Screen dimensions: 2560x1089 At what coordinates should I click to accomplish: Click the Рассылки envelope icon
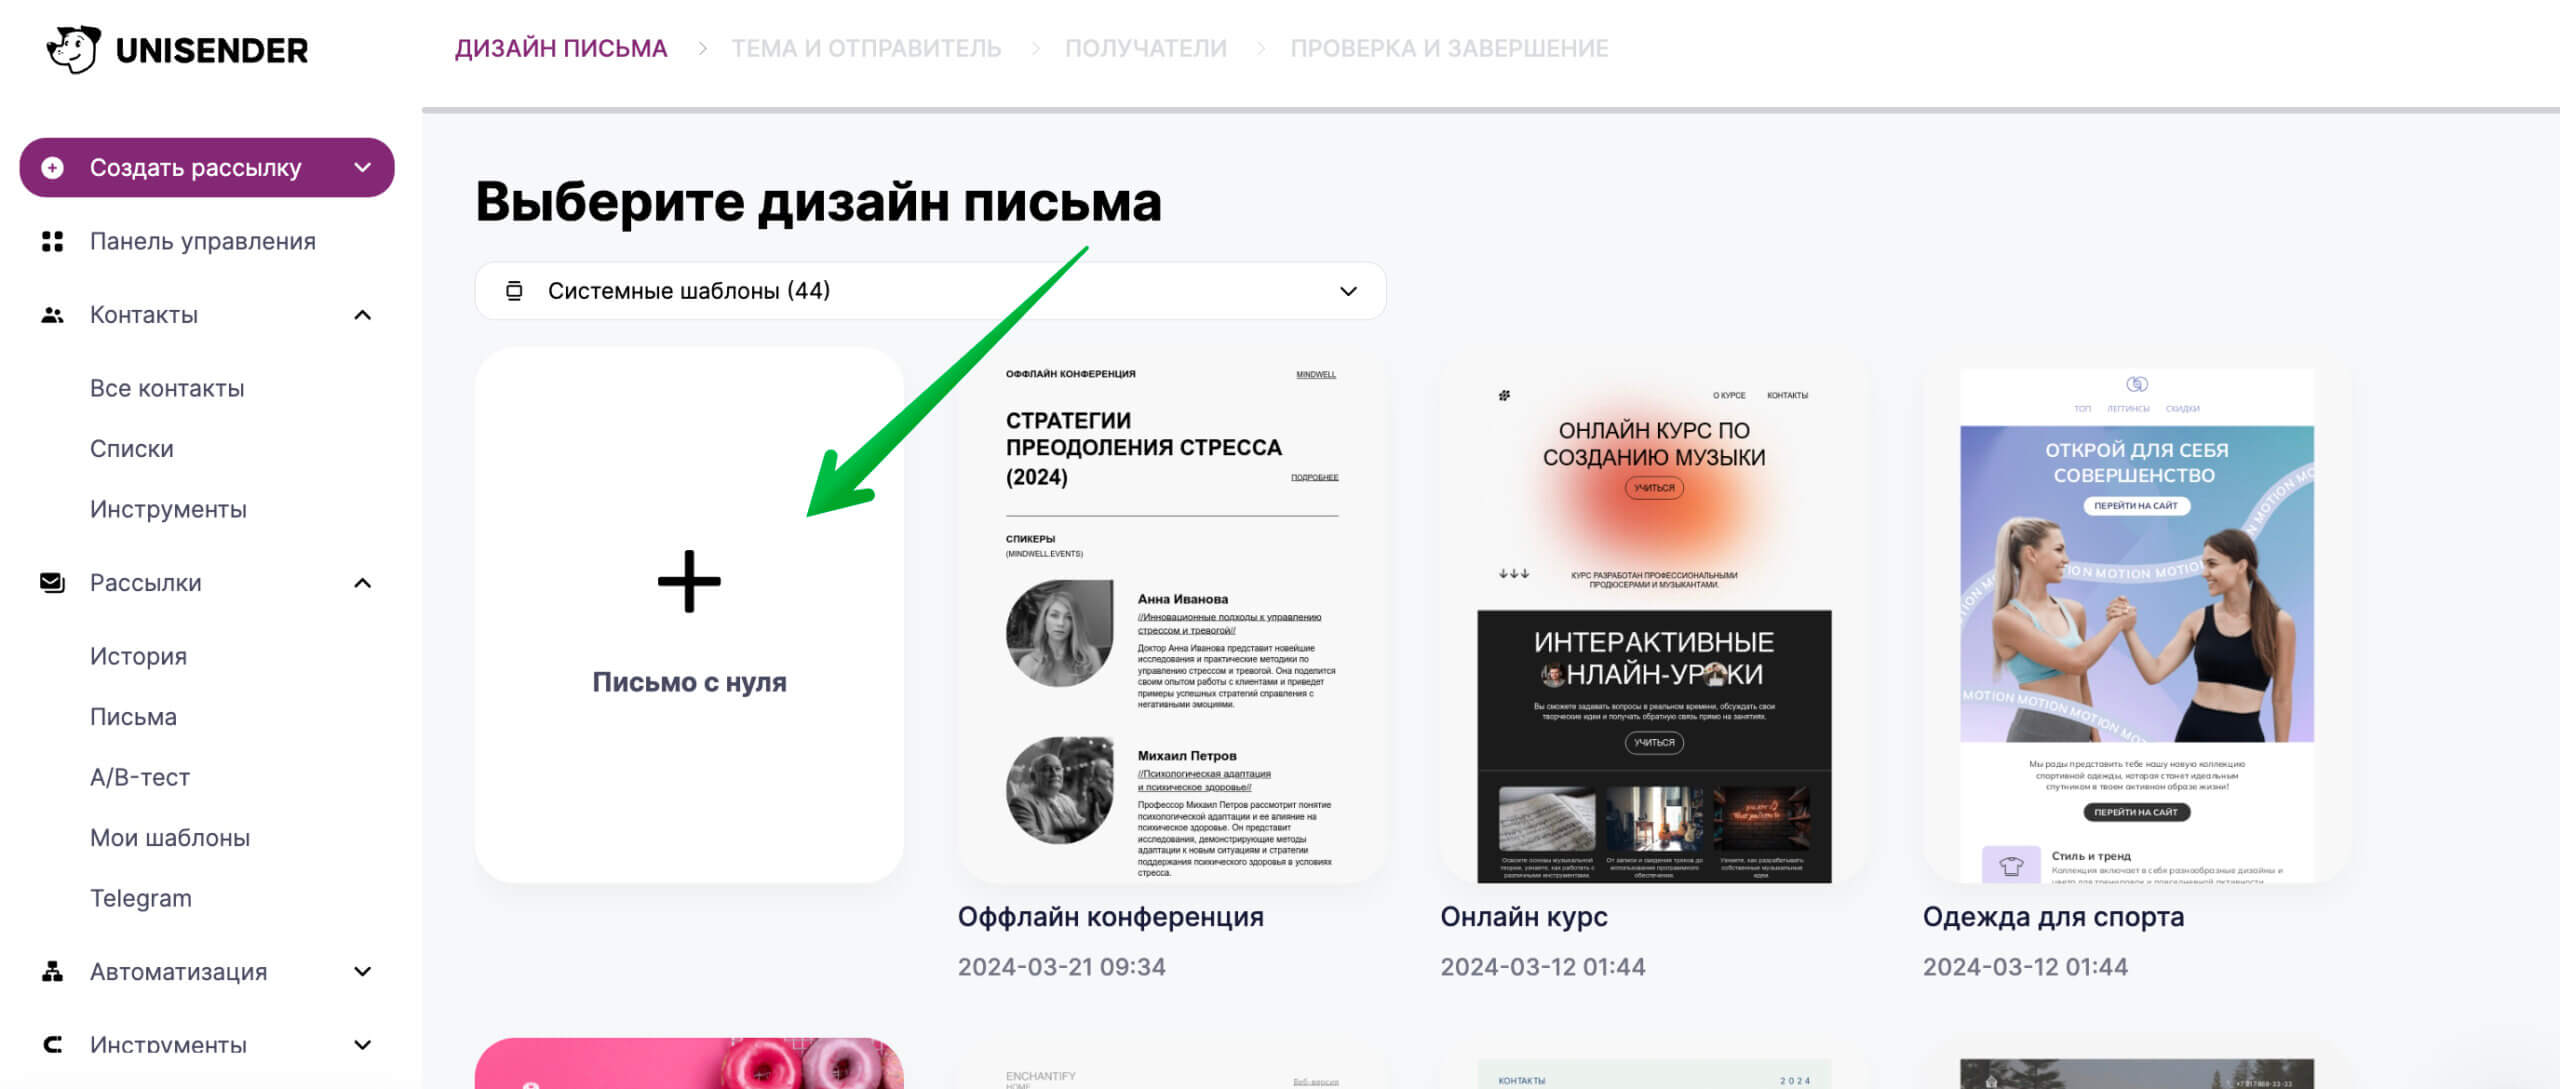53,583
